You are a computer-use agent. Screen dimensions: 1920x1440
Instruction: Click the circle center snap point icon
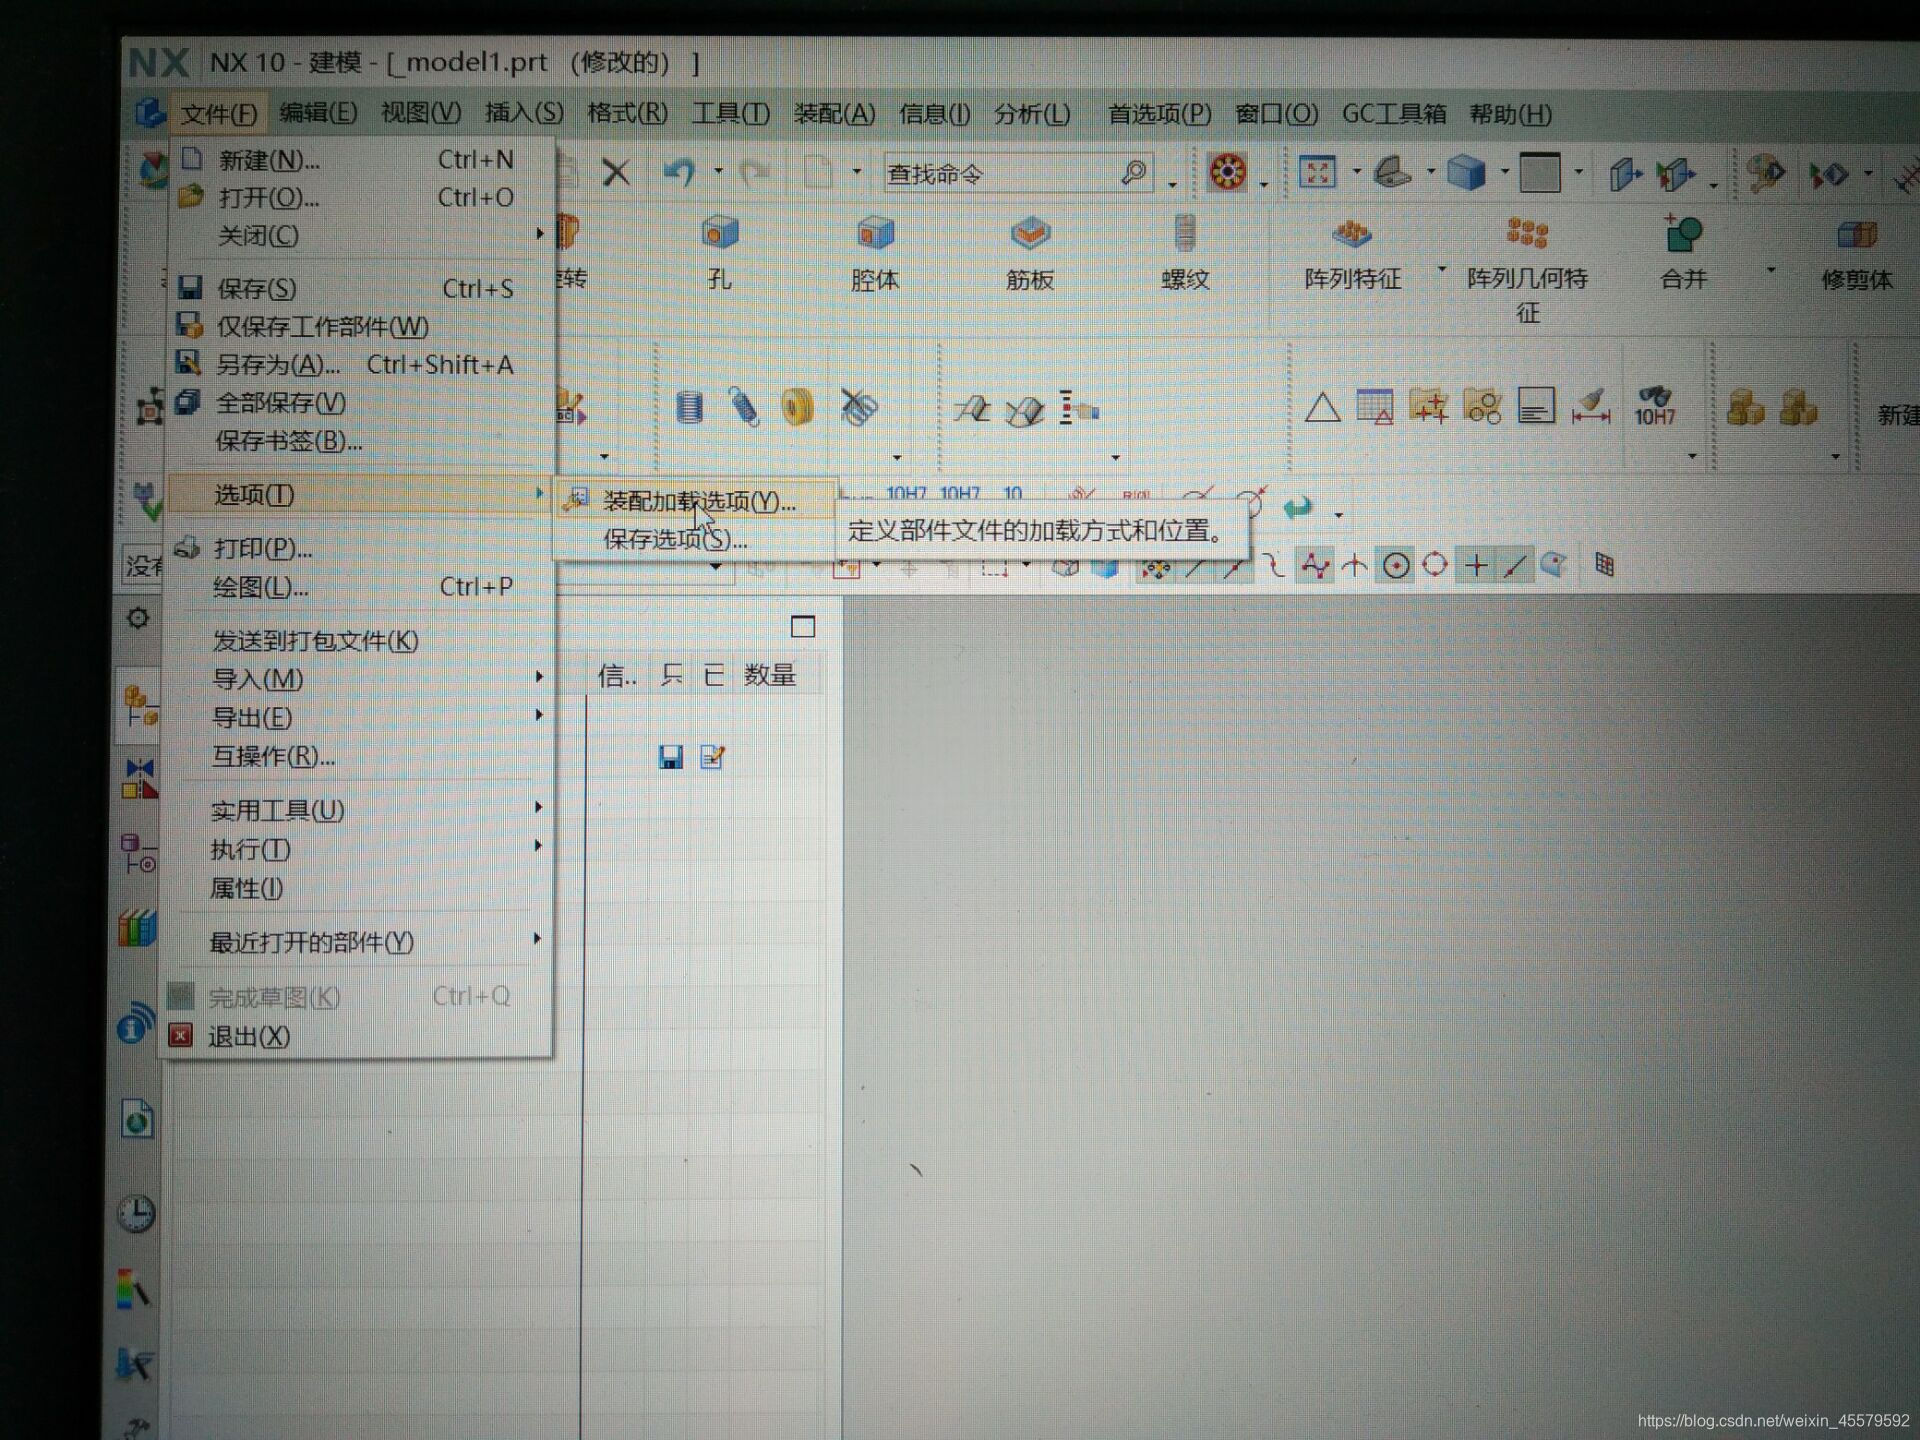point(1396,566)
